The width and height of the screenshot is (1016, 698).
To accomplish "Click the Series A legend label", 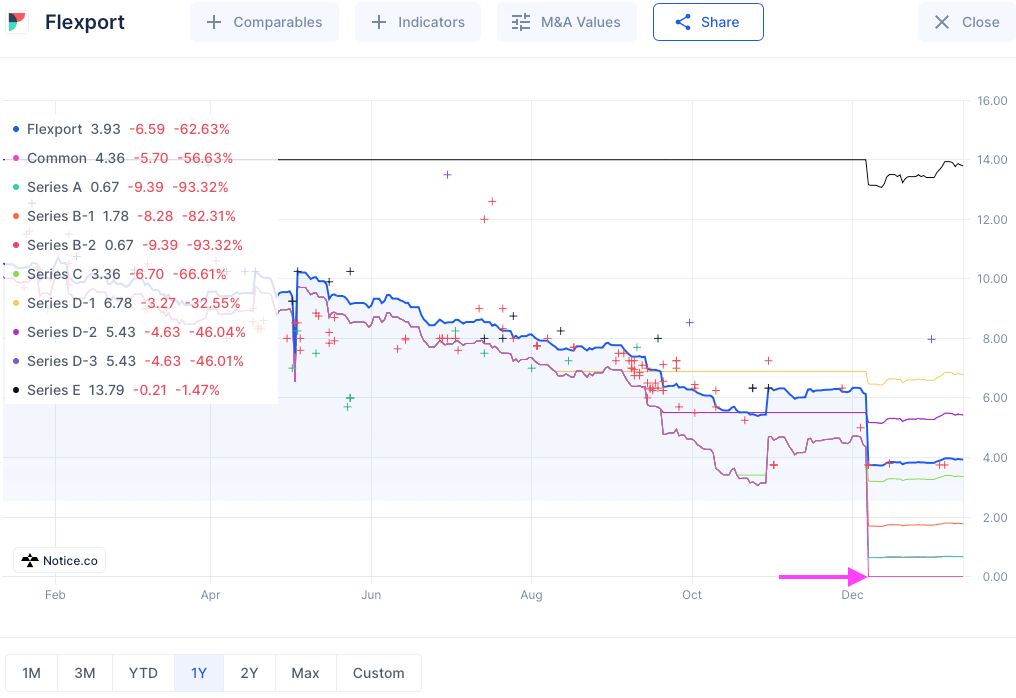I will click(x=54, y=187).
